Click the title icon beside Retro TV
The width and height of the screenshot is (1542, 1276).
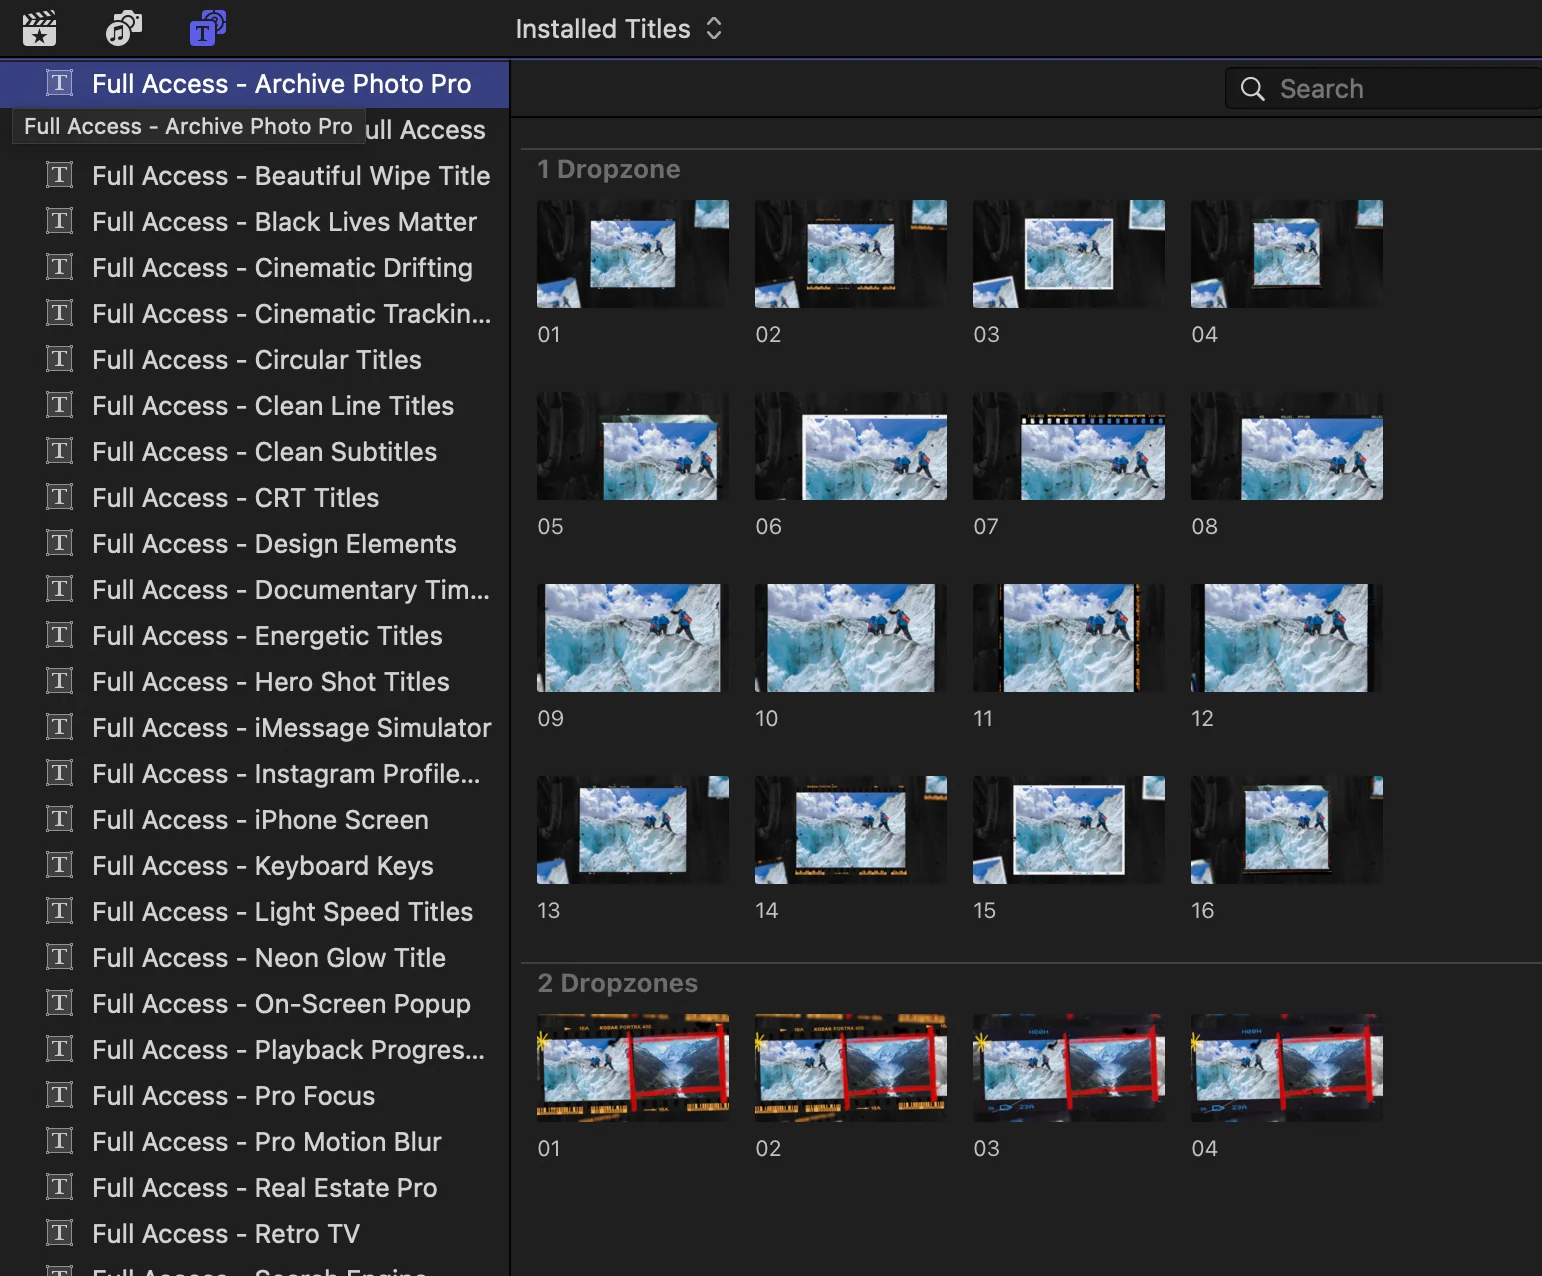pos(60,1233)
